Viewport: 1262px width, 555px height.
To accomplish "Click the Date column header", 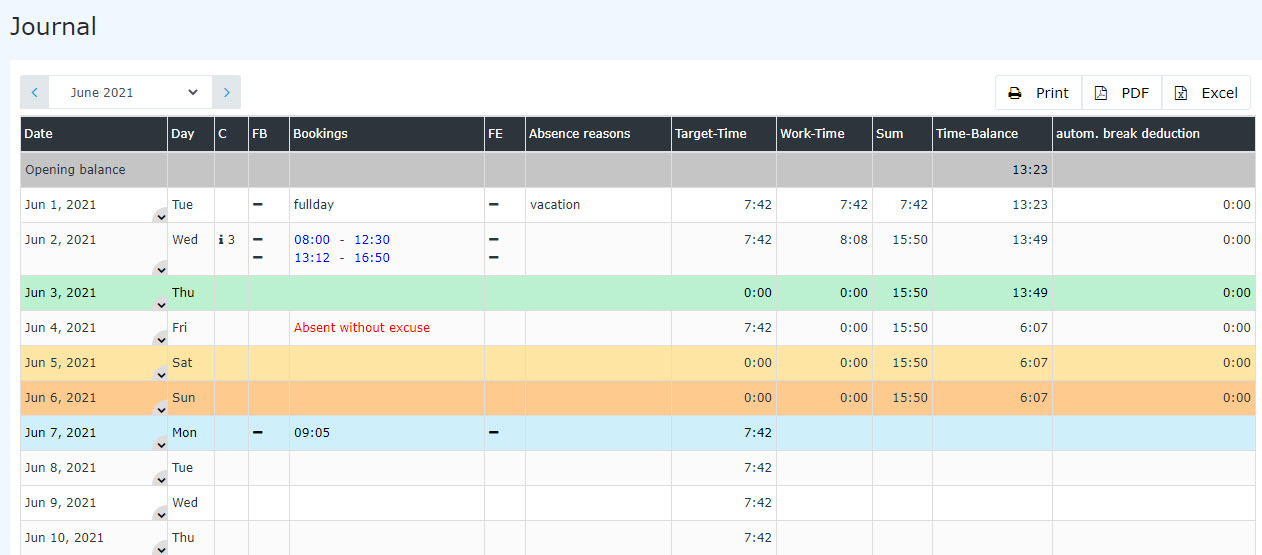I will point(94,134).
